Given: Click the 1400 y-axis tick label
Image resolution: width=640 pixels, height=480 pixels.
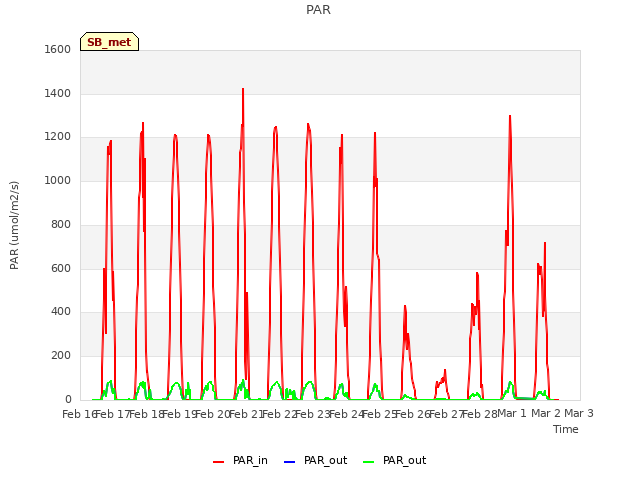Looking at the screenshot, I should point(58,93).
